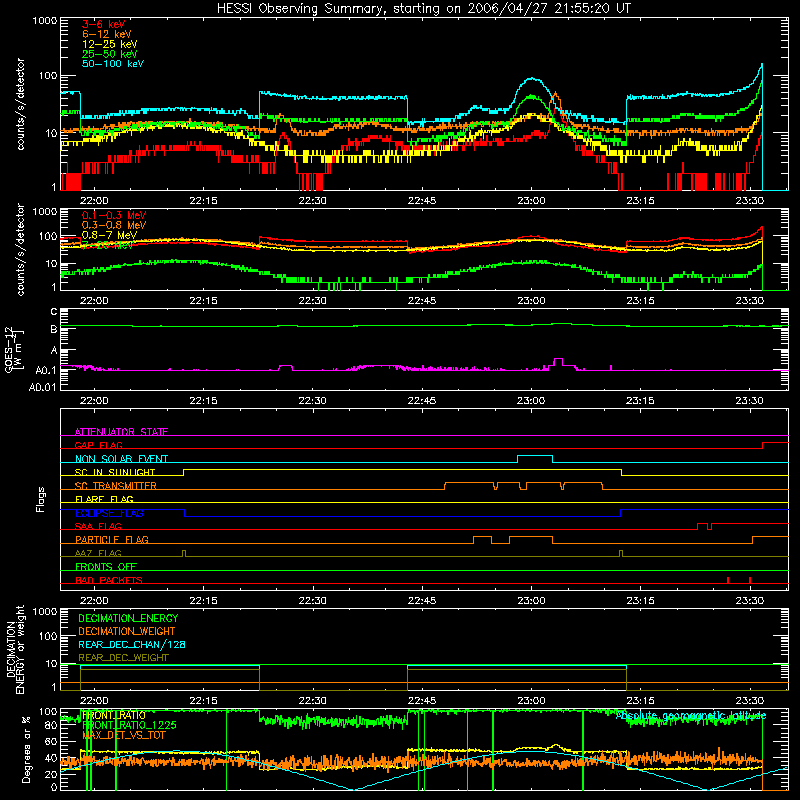Select the ECLIPSE_FLAG label
This screenshot has width=800, height=800.
(109, 513)
